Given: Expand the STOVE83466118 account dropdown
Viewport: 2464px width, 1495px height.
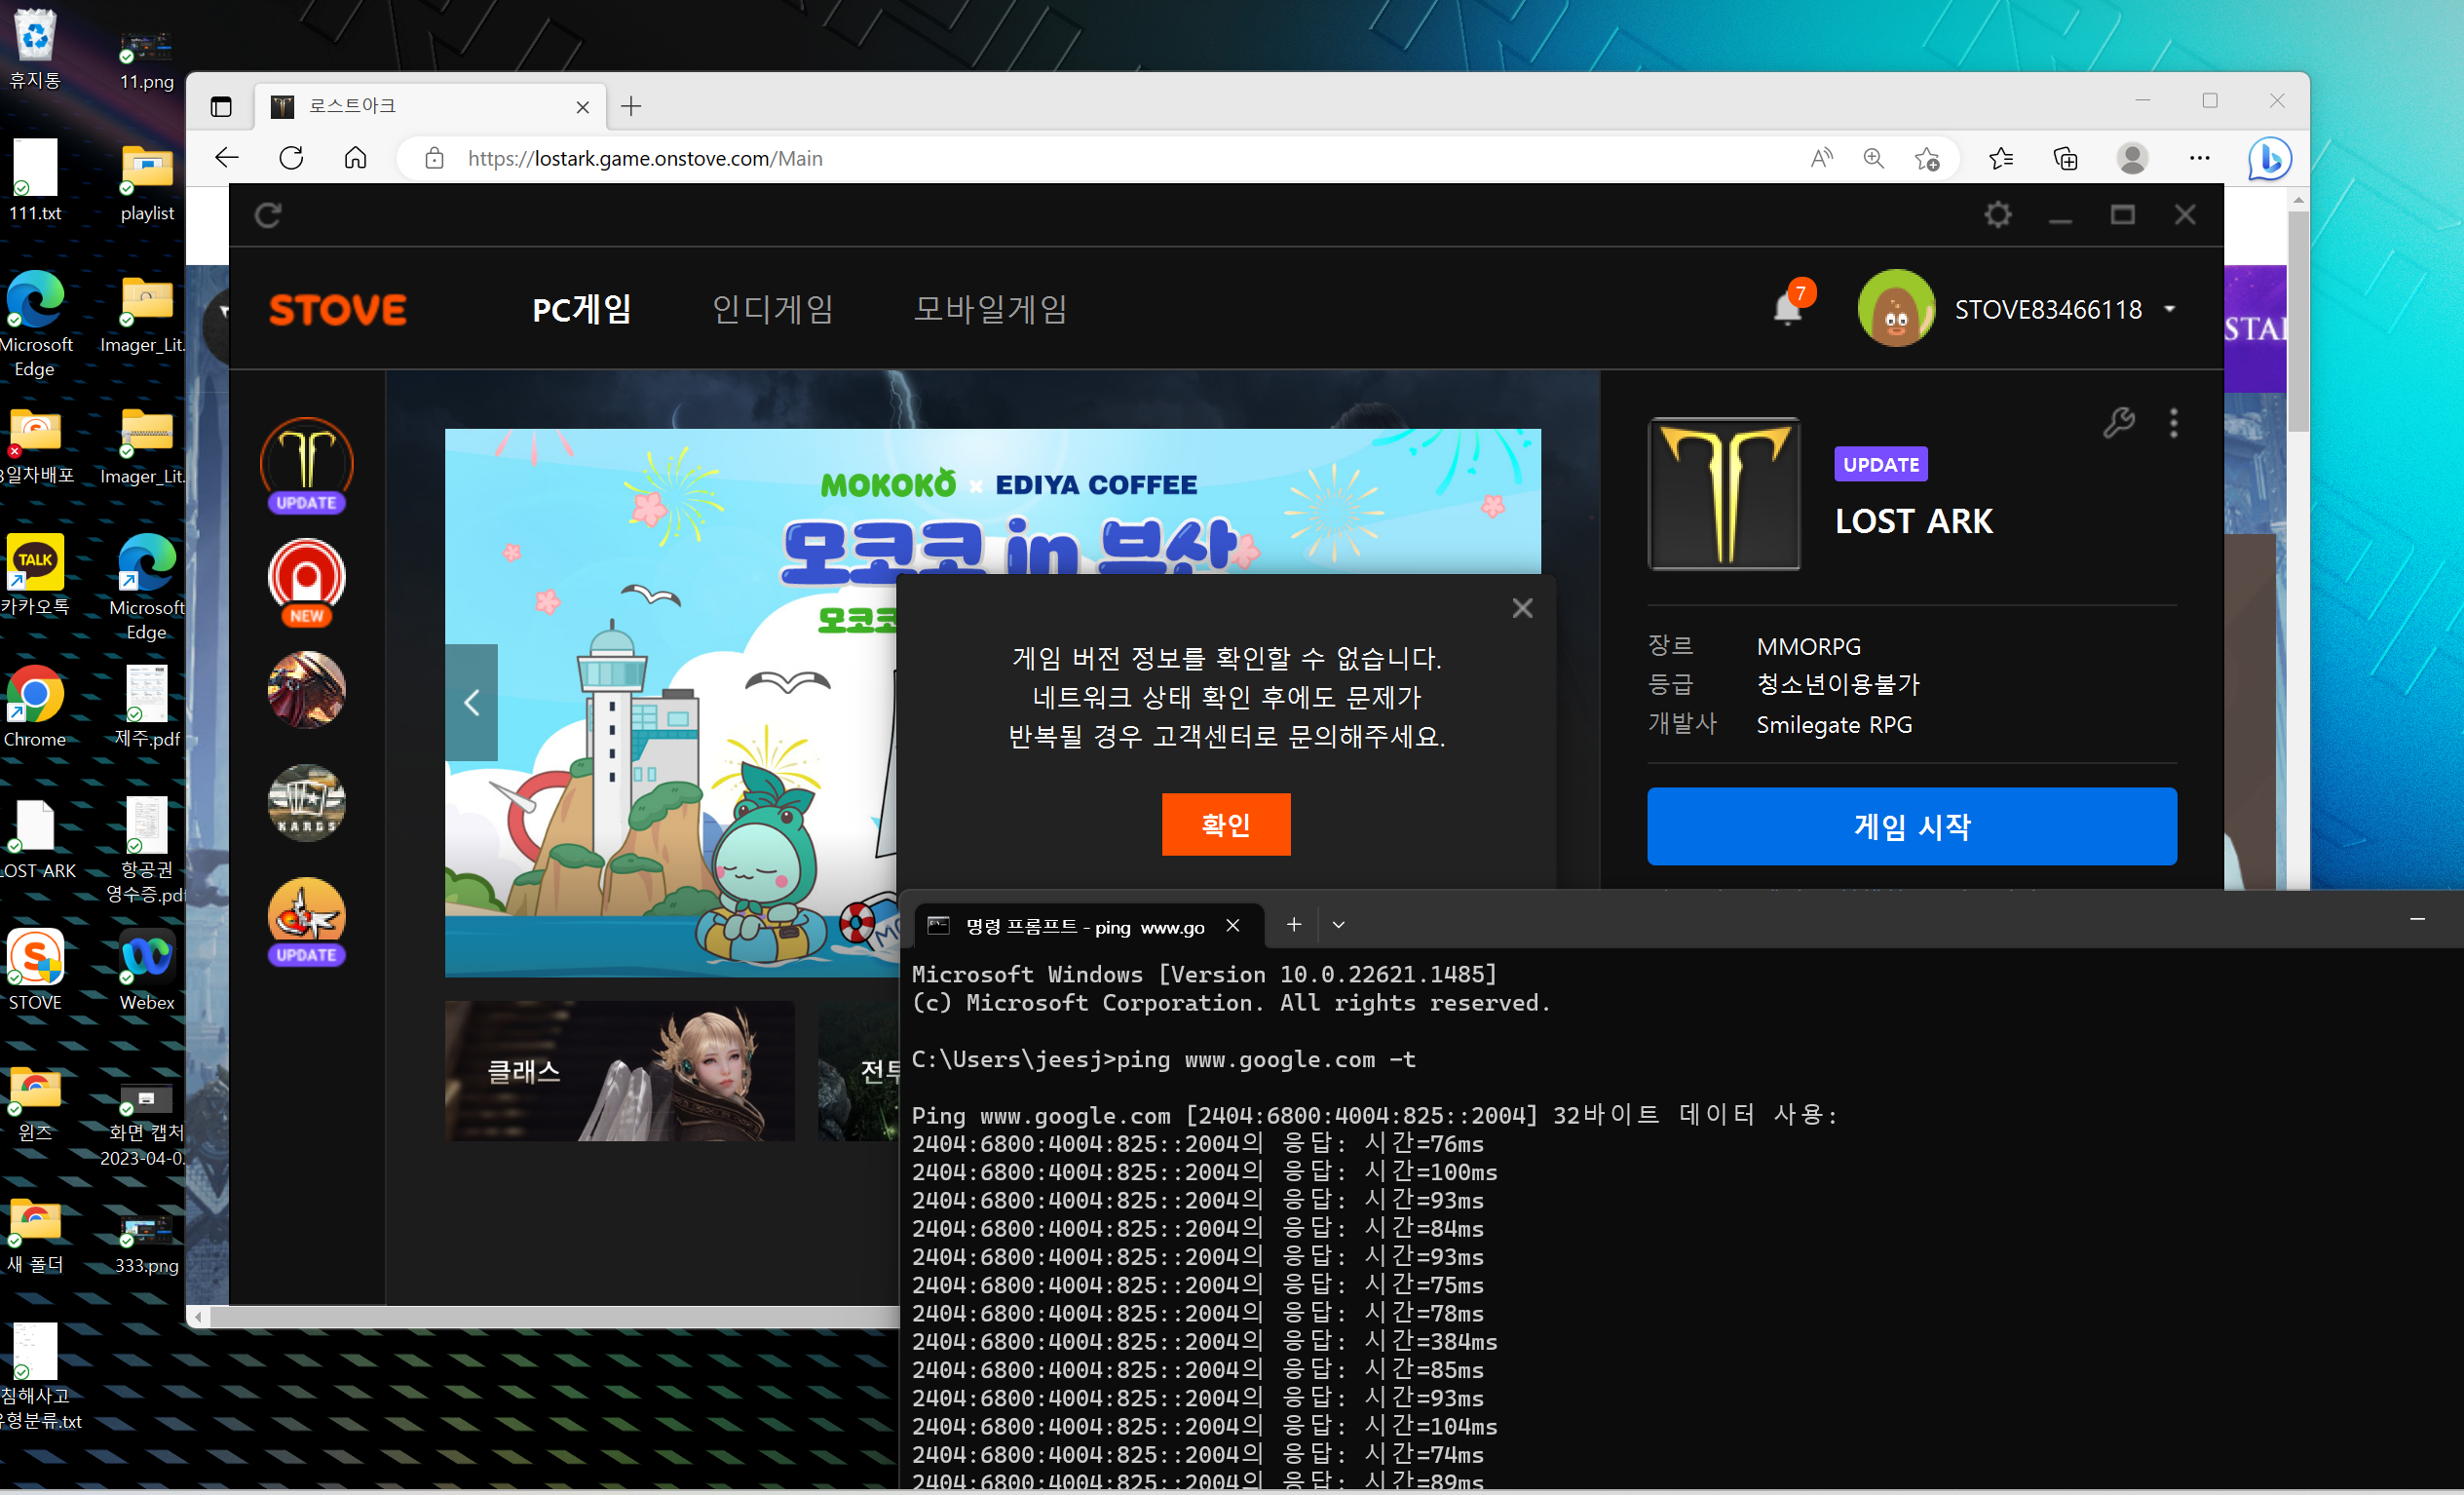Looking at the screenshot, I should coord(2169,309).
